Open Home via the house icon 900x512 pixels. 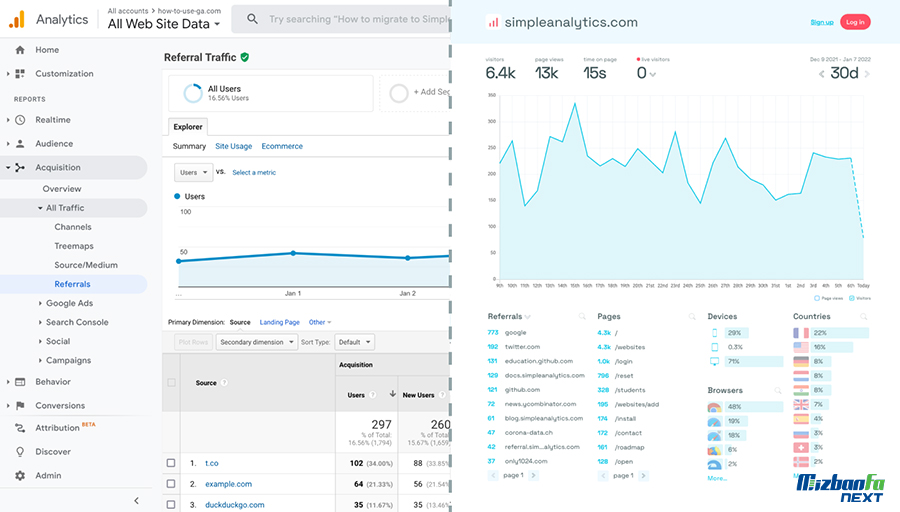[x=20, y=50]
